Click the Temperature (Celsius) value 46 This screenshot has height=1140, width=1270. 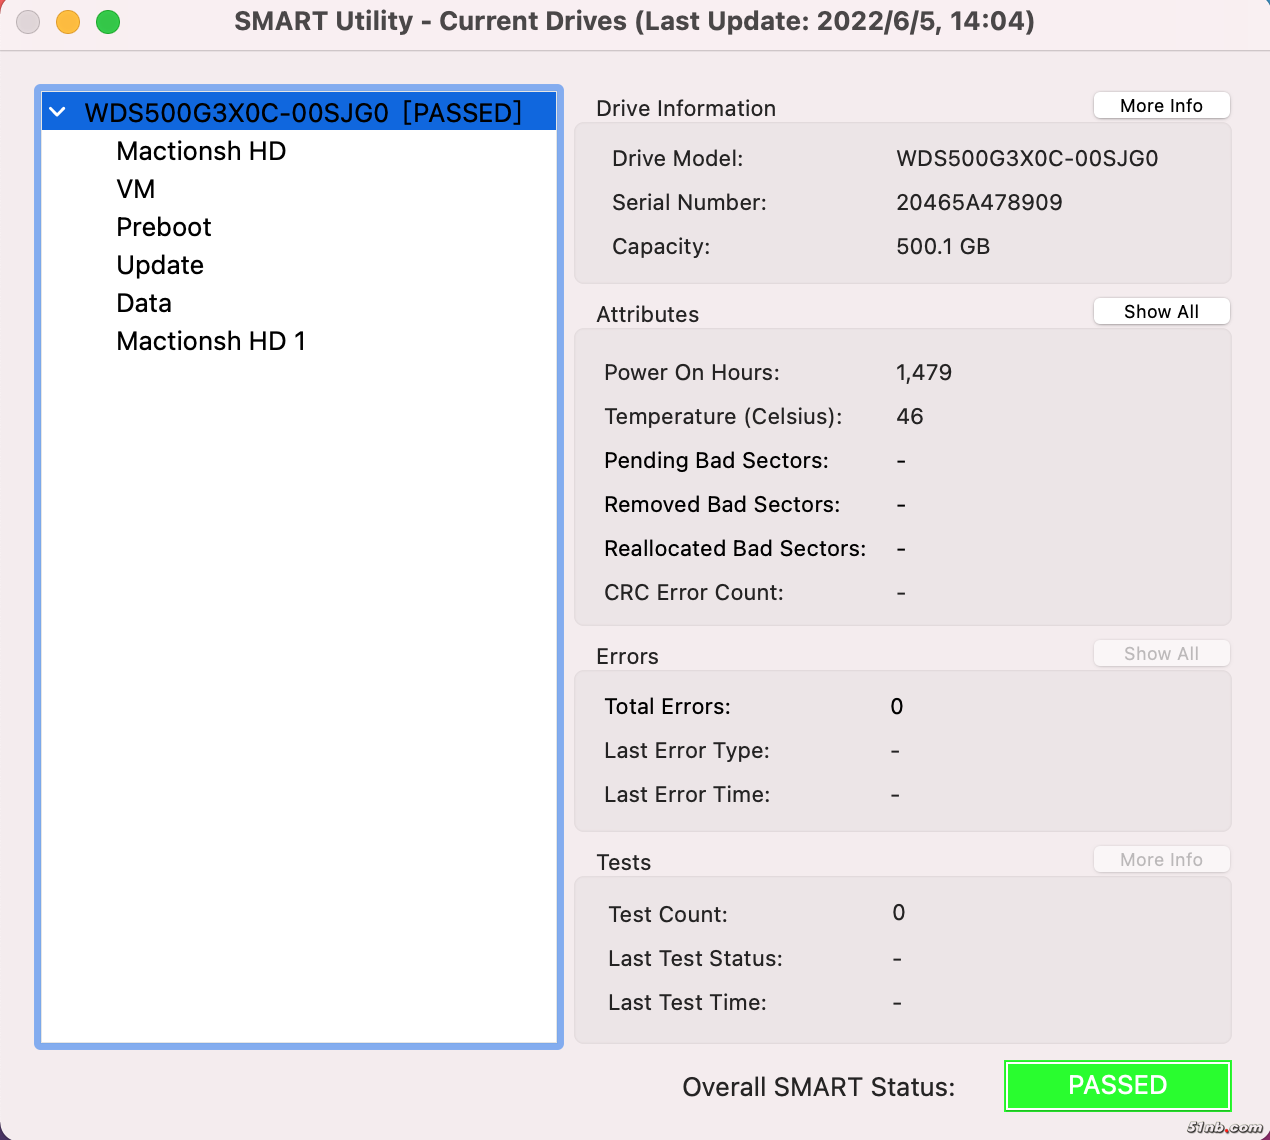click(x=910, y=417)
